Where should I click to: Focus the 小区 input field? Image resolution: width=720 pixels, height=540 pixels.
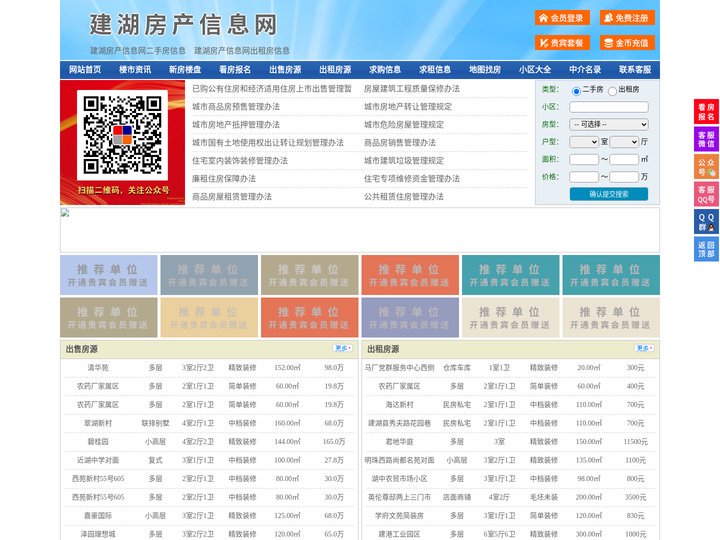click(609, 107)
